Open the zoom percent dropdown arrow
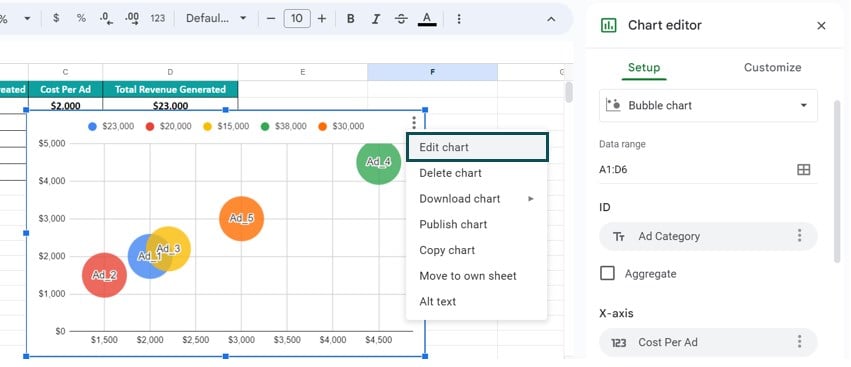The width and height of the screenshot is (851, 367). point(27,18)
